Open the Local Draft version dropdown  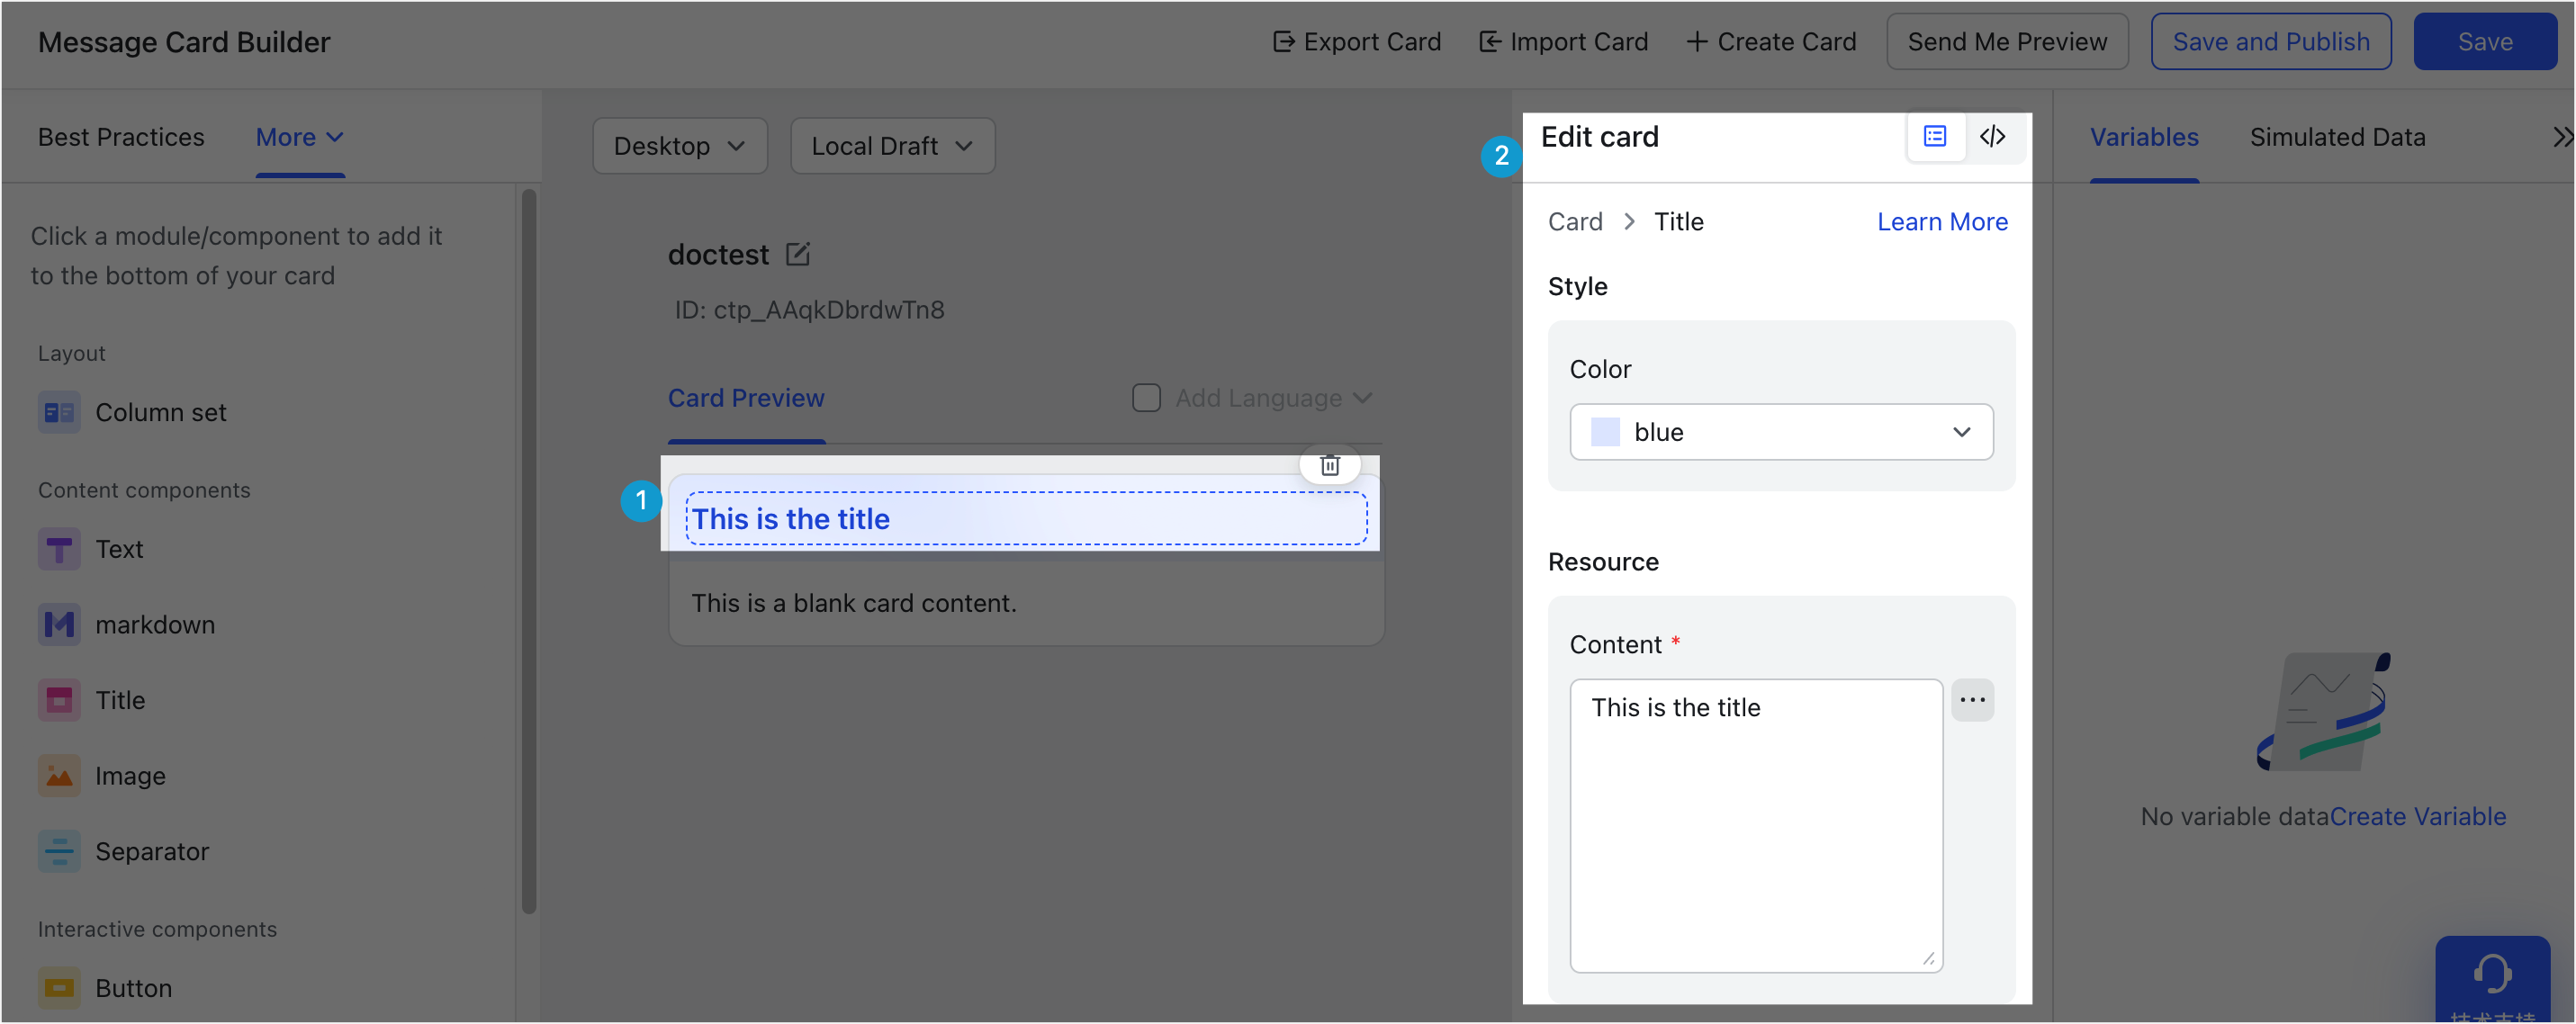click(892, 146)
